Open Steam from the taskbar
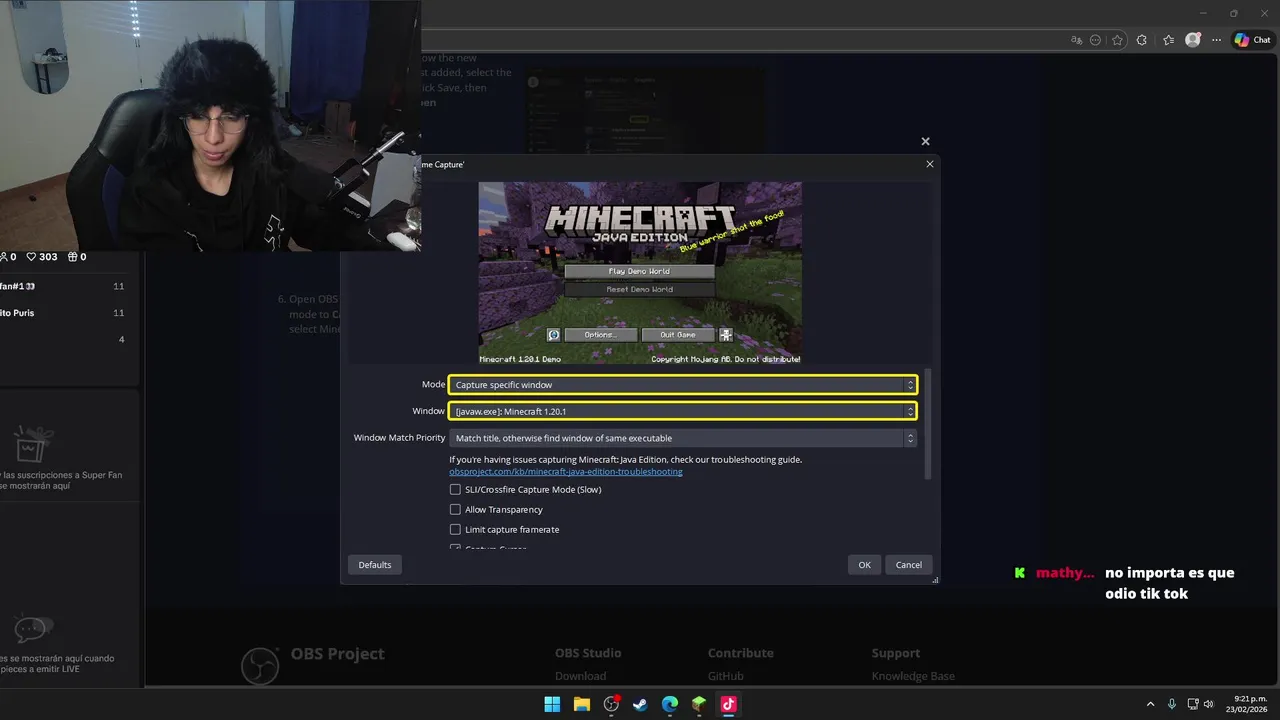 coord(640,704)
